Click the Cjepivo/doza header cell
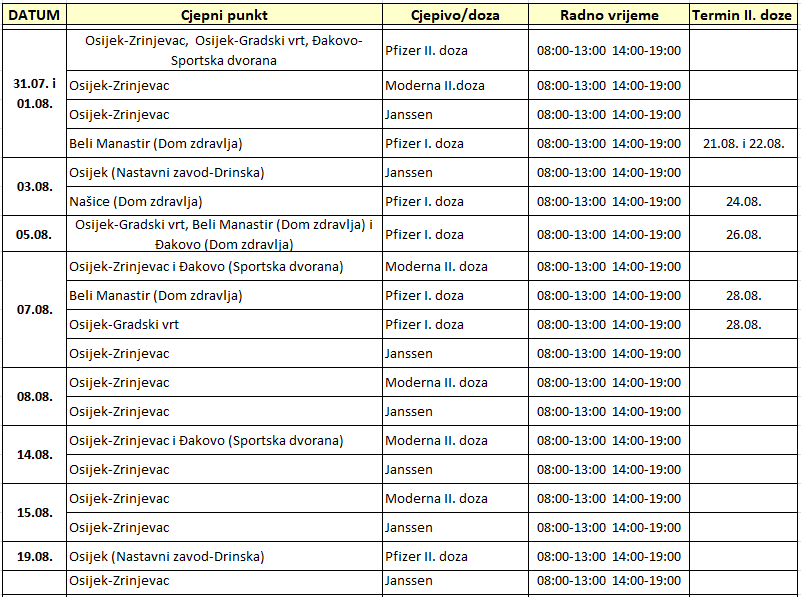 455,16
